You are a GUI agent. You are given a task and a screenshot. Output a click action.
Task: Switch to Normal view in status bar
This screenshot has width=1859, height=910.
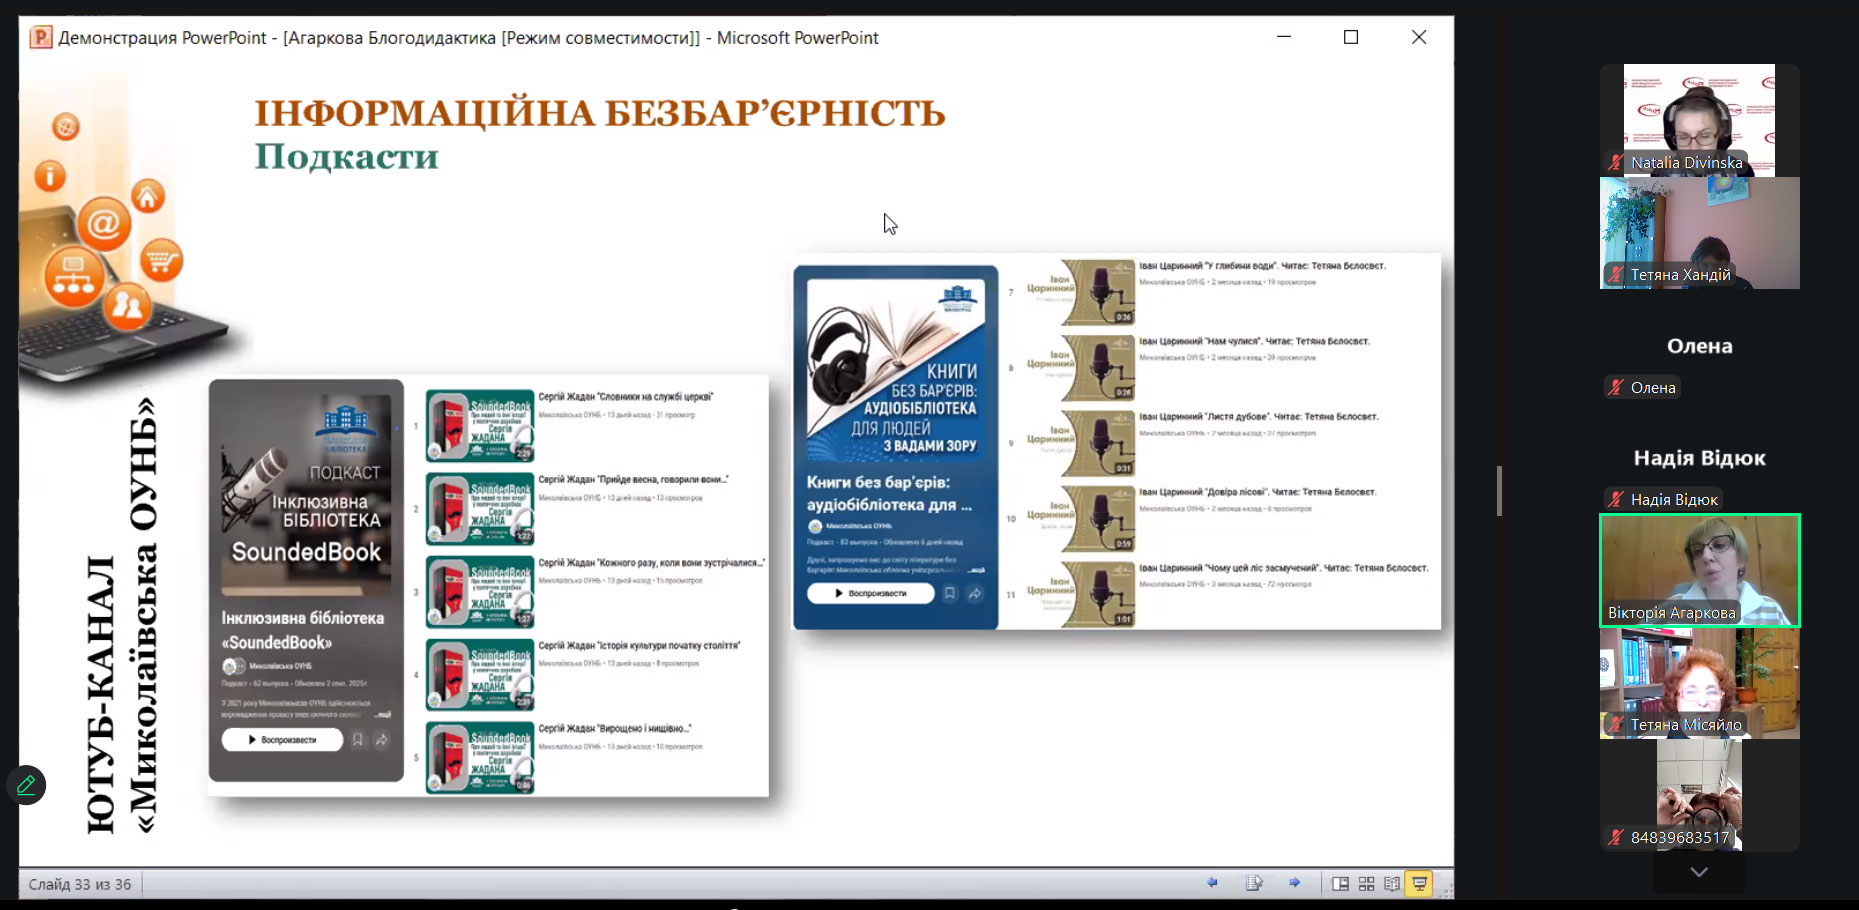click(1340, 884)
